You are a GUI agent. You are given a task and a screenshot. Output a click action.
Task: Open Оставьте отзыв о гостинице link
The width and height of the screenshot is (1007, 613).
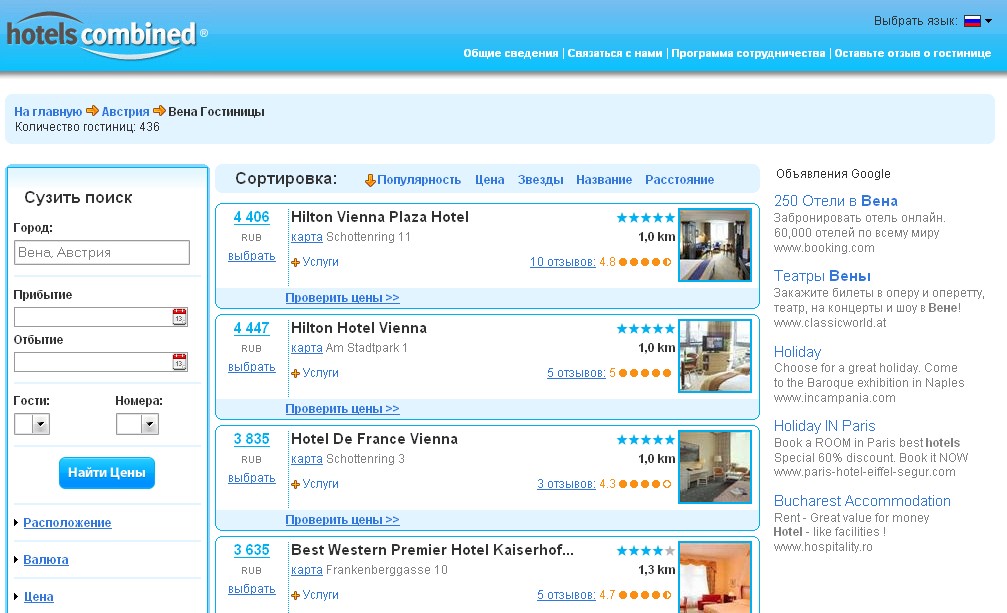click(x=913, y=53)
